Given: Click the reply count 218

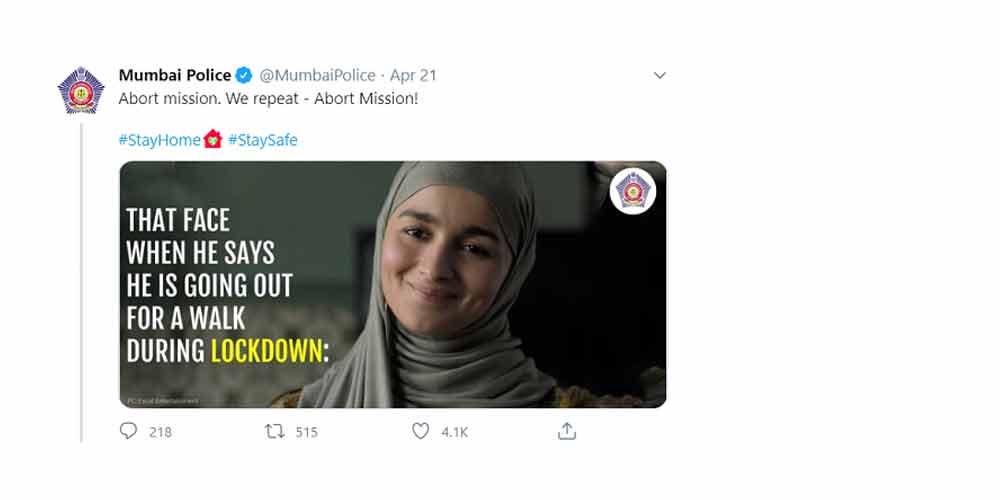Looking at the screenshot, I should click(x=160, y=432).
